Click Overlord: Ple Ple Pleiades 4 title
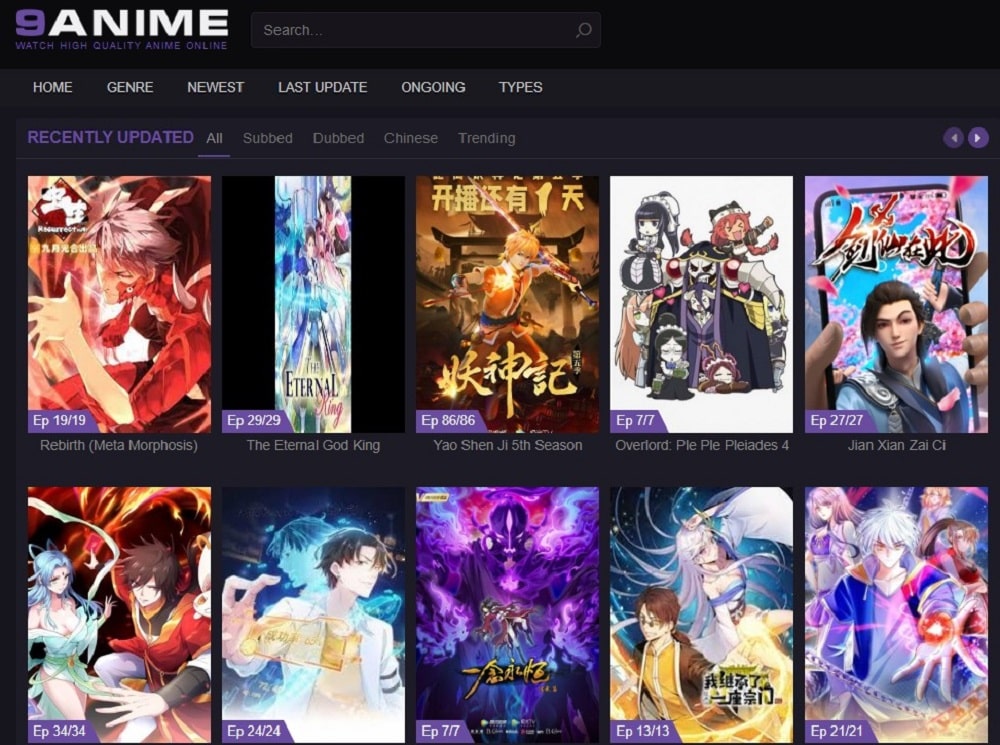 click(x=702, y=445)
